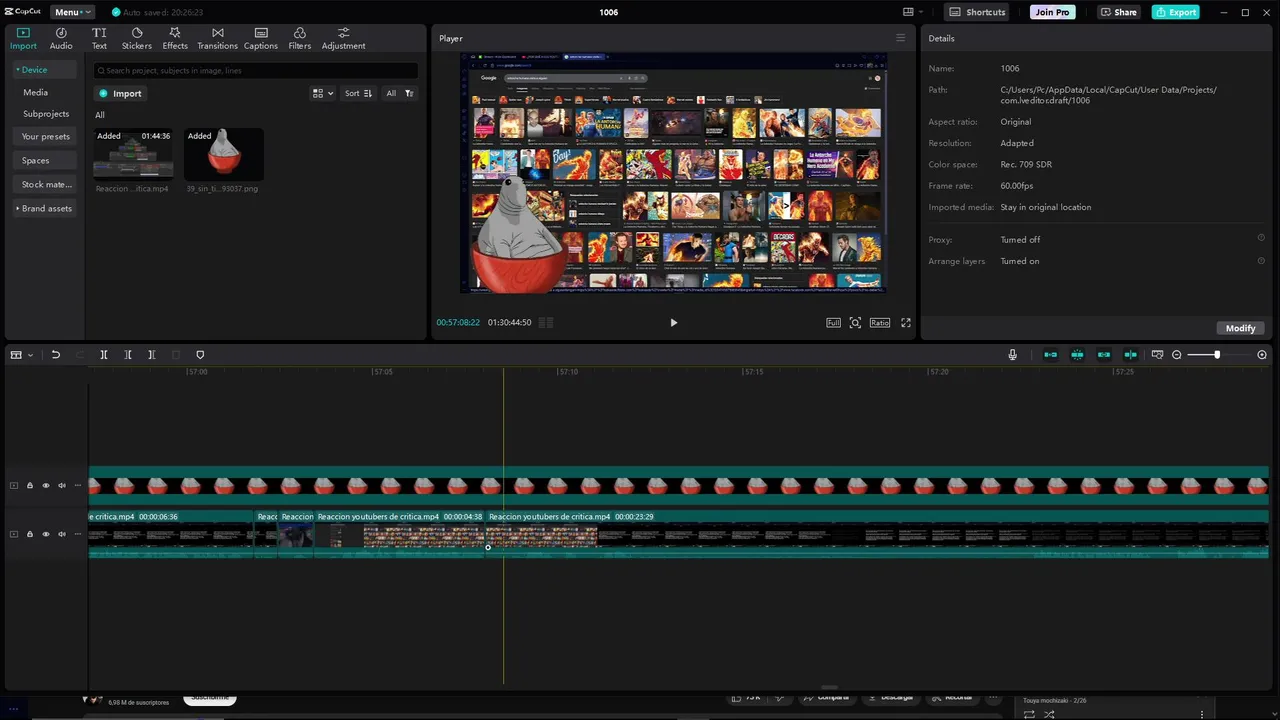This screenshot has width=1280, height=720.
Task: Open more options for the sticker track
Action: [x=78, y=486]
